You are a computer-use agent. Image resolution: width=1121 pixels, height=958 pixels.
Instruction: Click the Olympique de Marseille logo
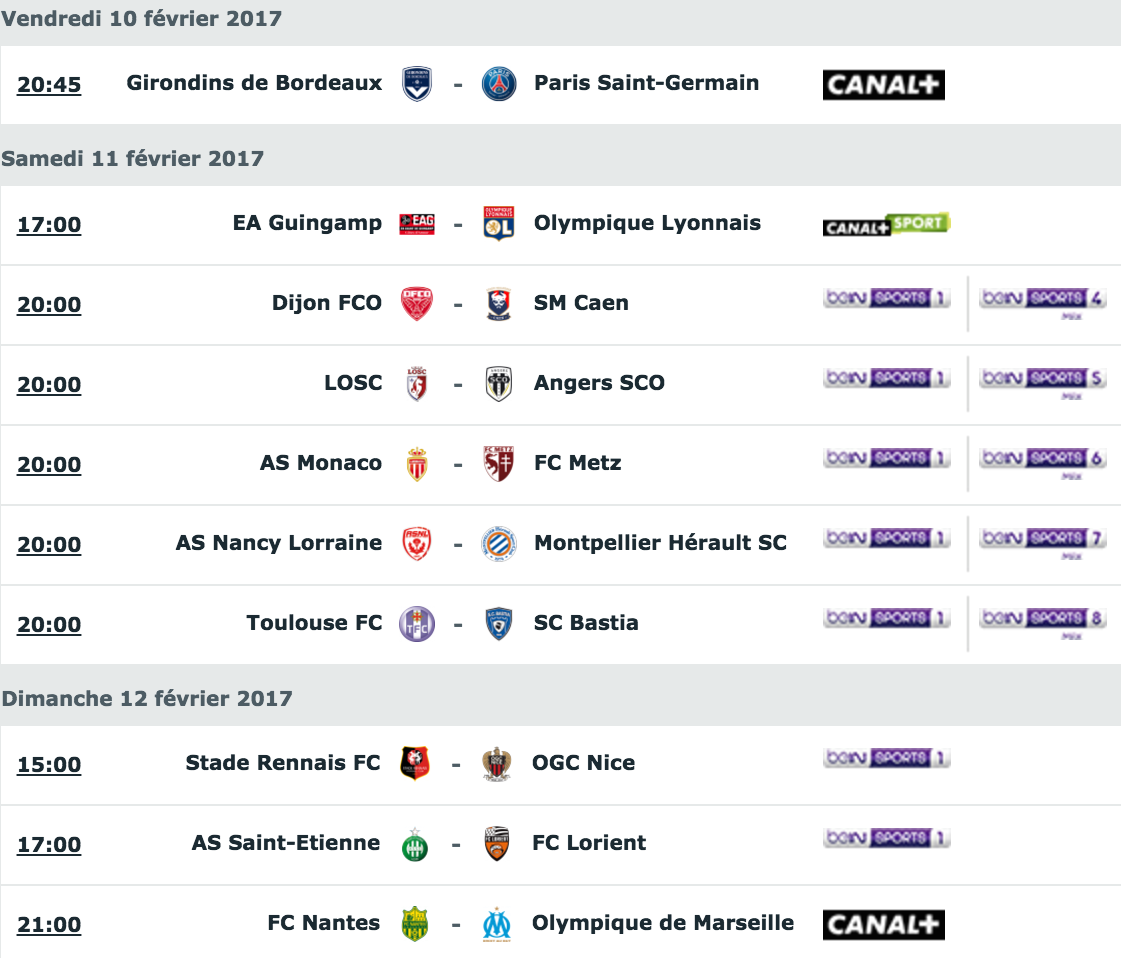click(x=497, y=924)
